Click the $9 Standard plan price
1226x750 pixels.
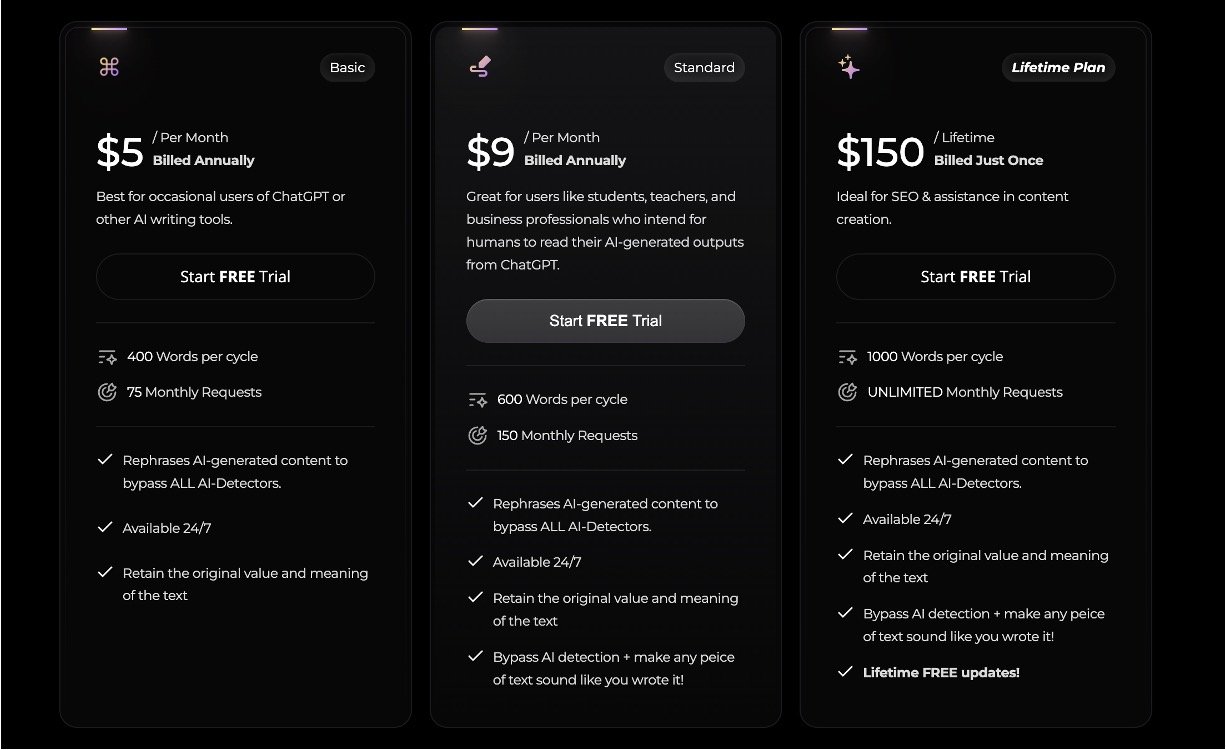[490, 151]
